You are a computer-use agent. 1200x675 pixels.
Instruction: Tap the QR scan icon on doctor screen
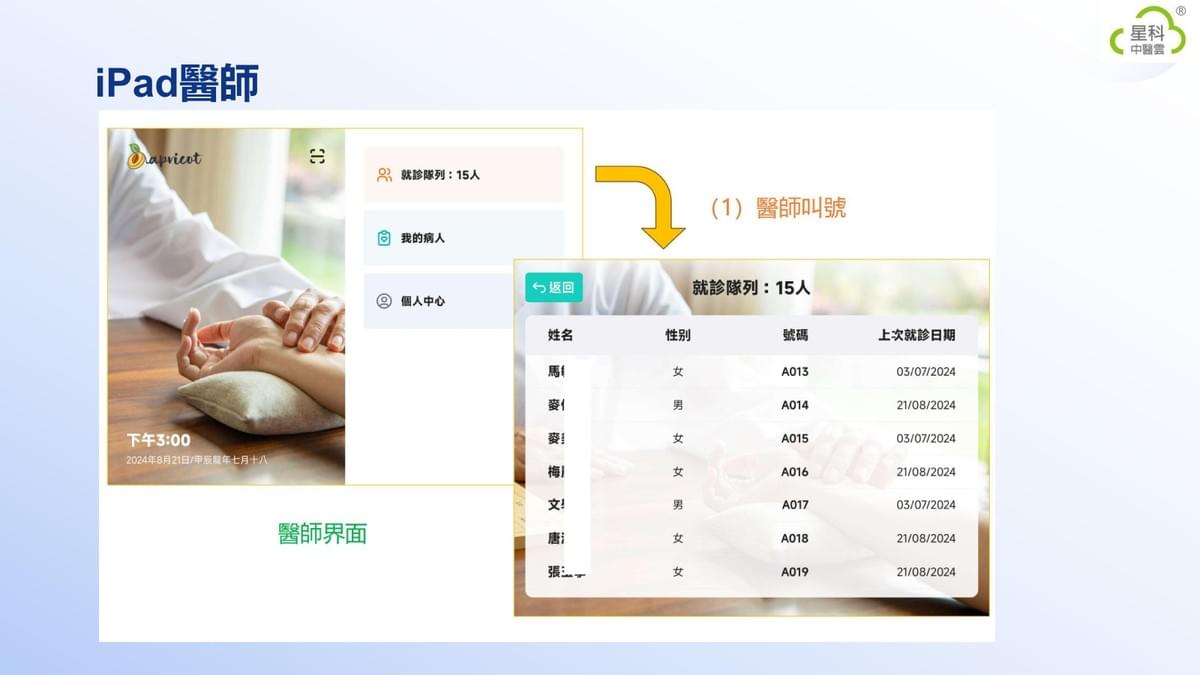point(317,156)
